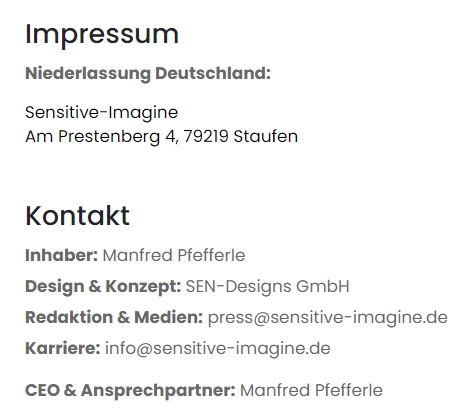The width and height of the screenshot is (468, 417).
Task: Click the SEN-Designs GmbH text
Action: 268,287
